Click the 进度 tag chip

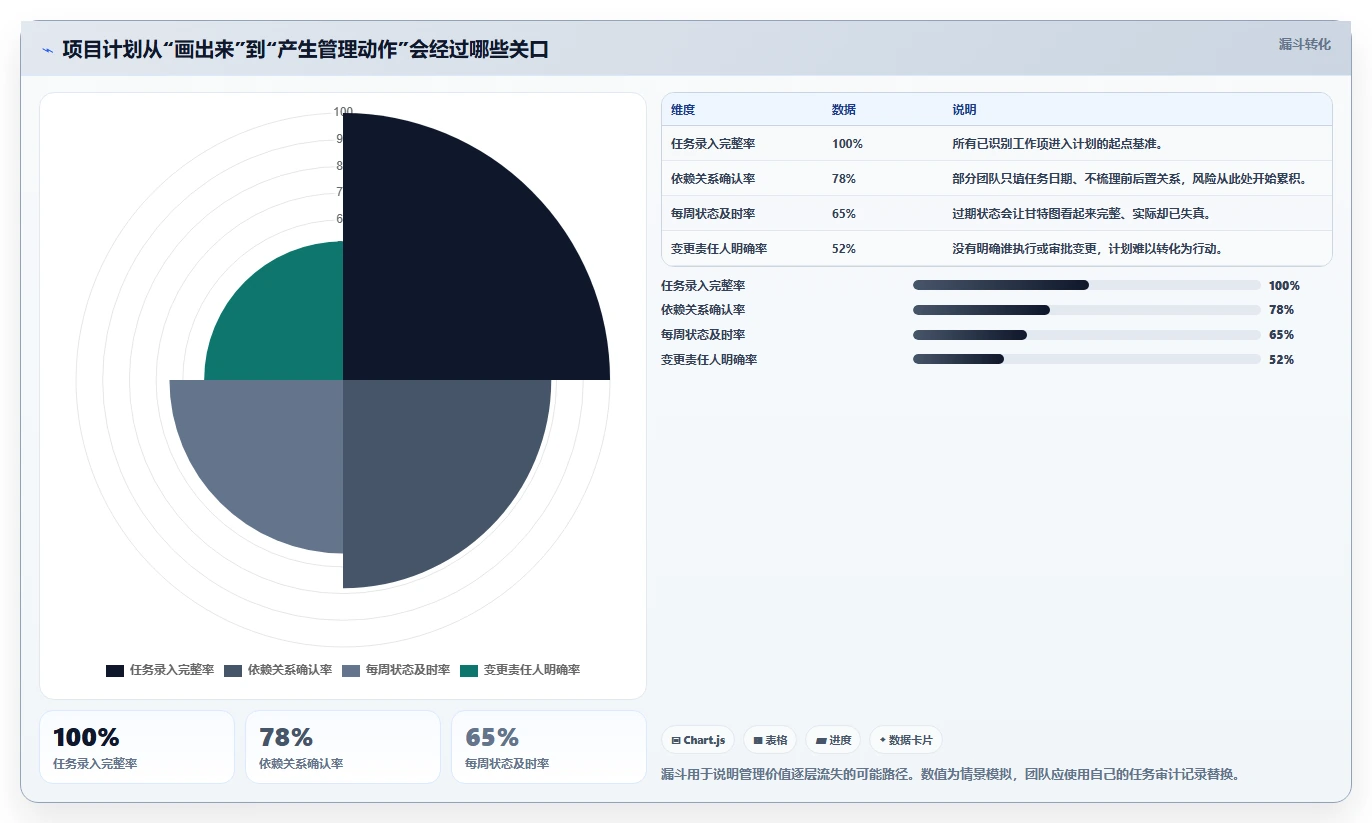[x=833, y=740]
